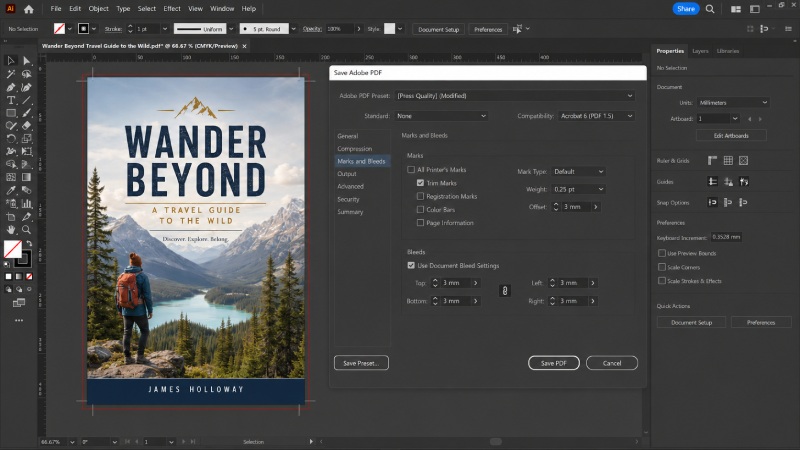The height and width of the screenshot is (450, 800).
Task: Select Compression in PDF options list
Action: pos(355,148)
